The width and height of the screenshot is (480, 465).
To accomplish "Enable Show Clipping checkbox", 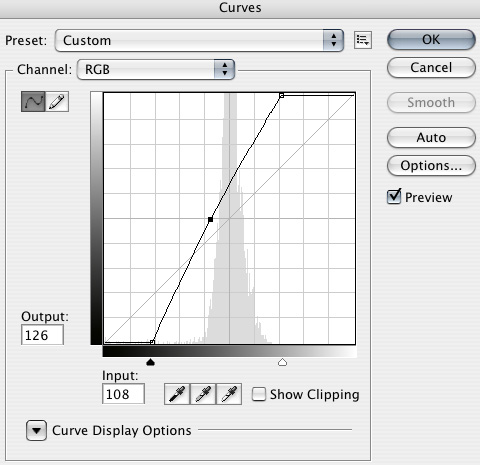I will pos(259,394).
